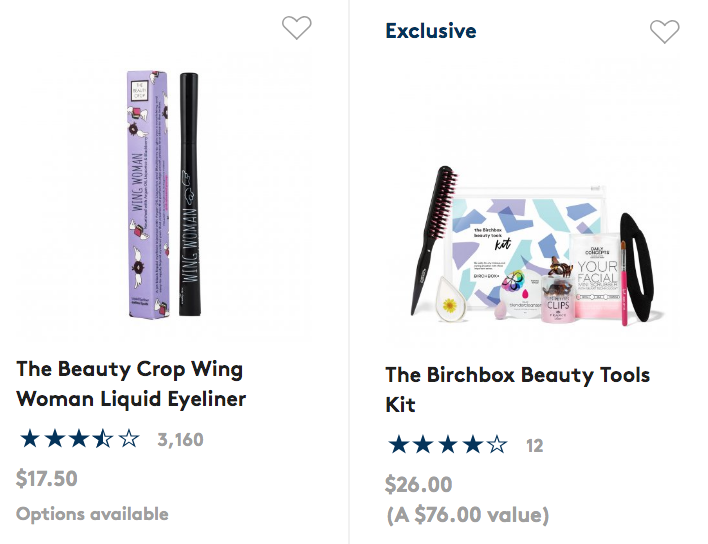Viewport: 708px width, 544px height.
Task: Click the Exclusive label on the kit card
Action: (430, 31)
